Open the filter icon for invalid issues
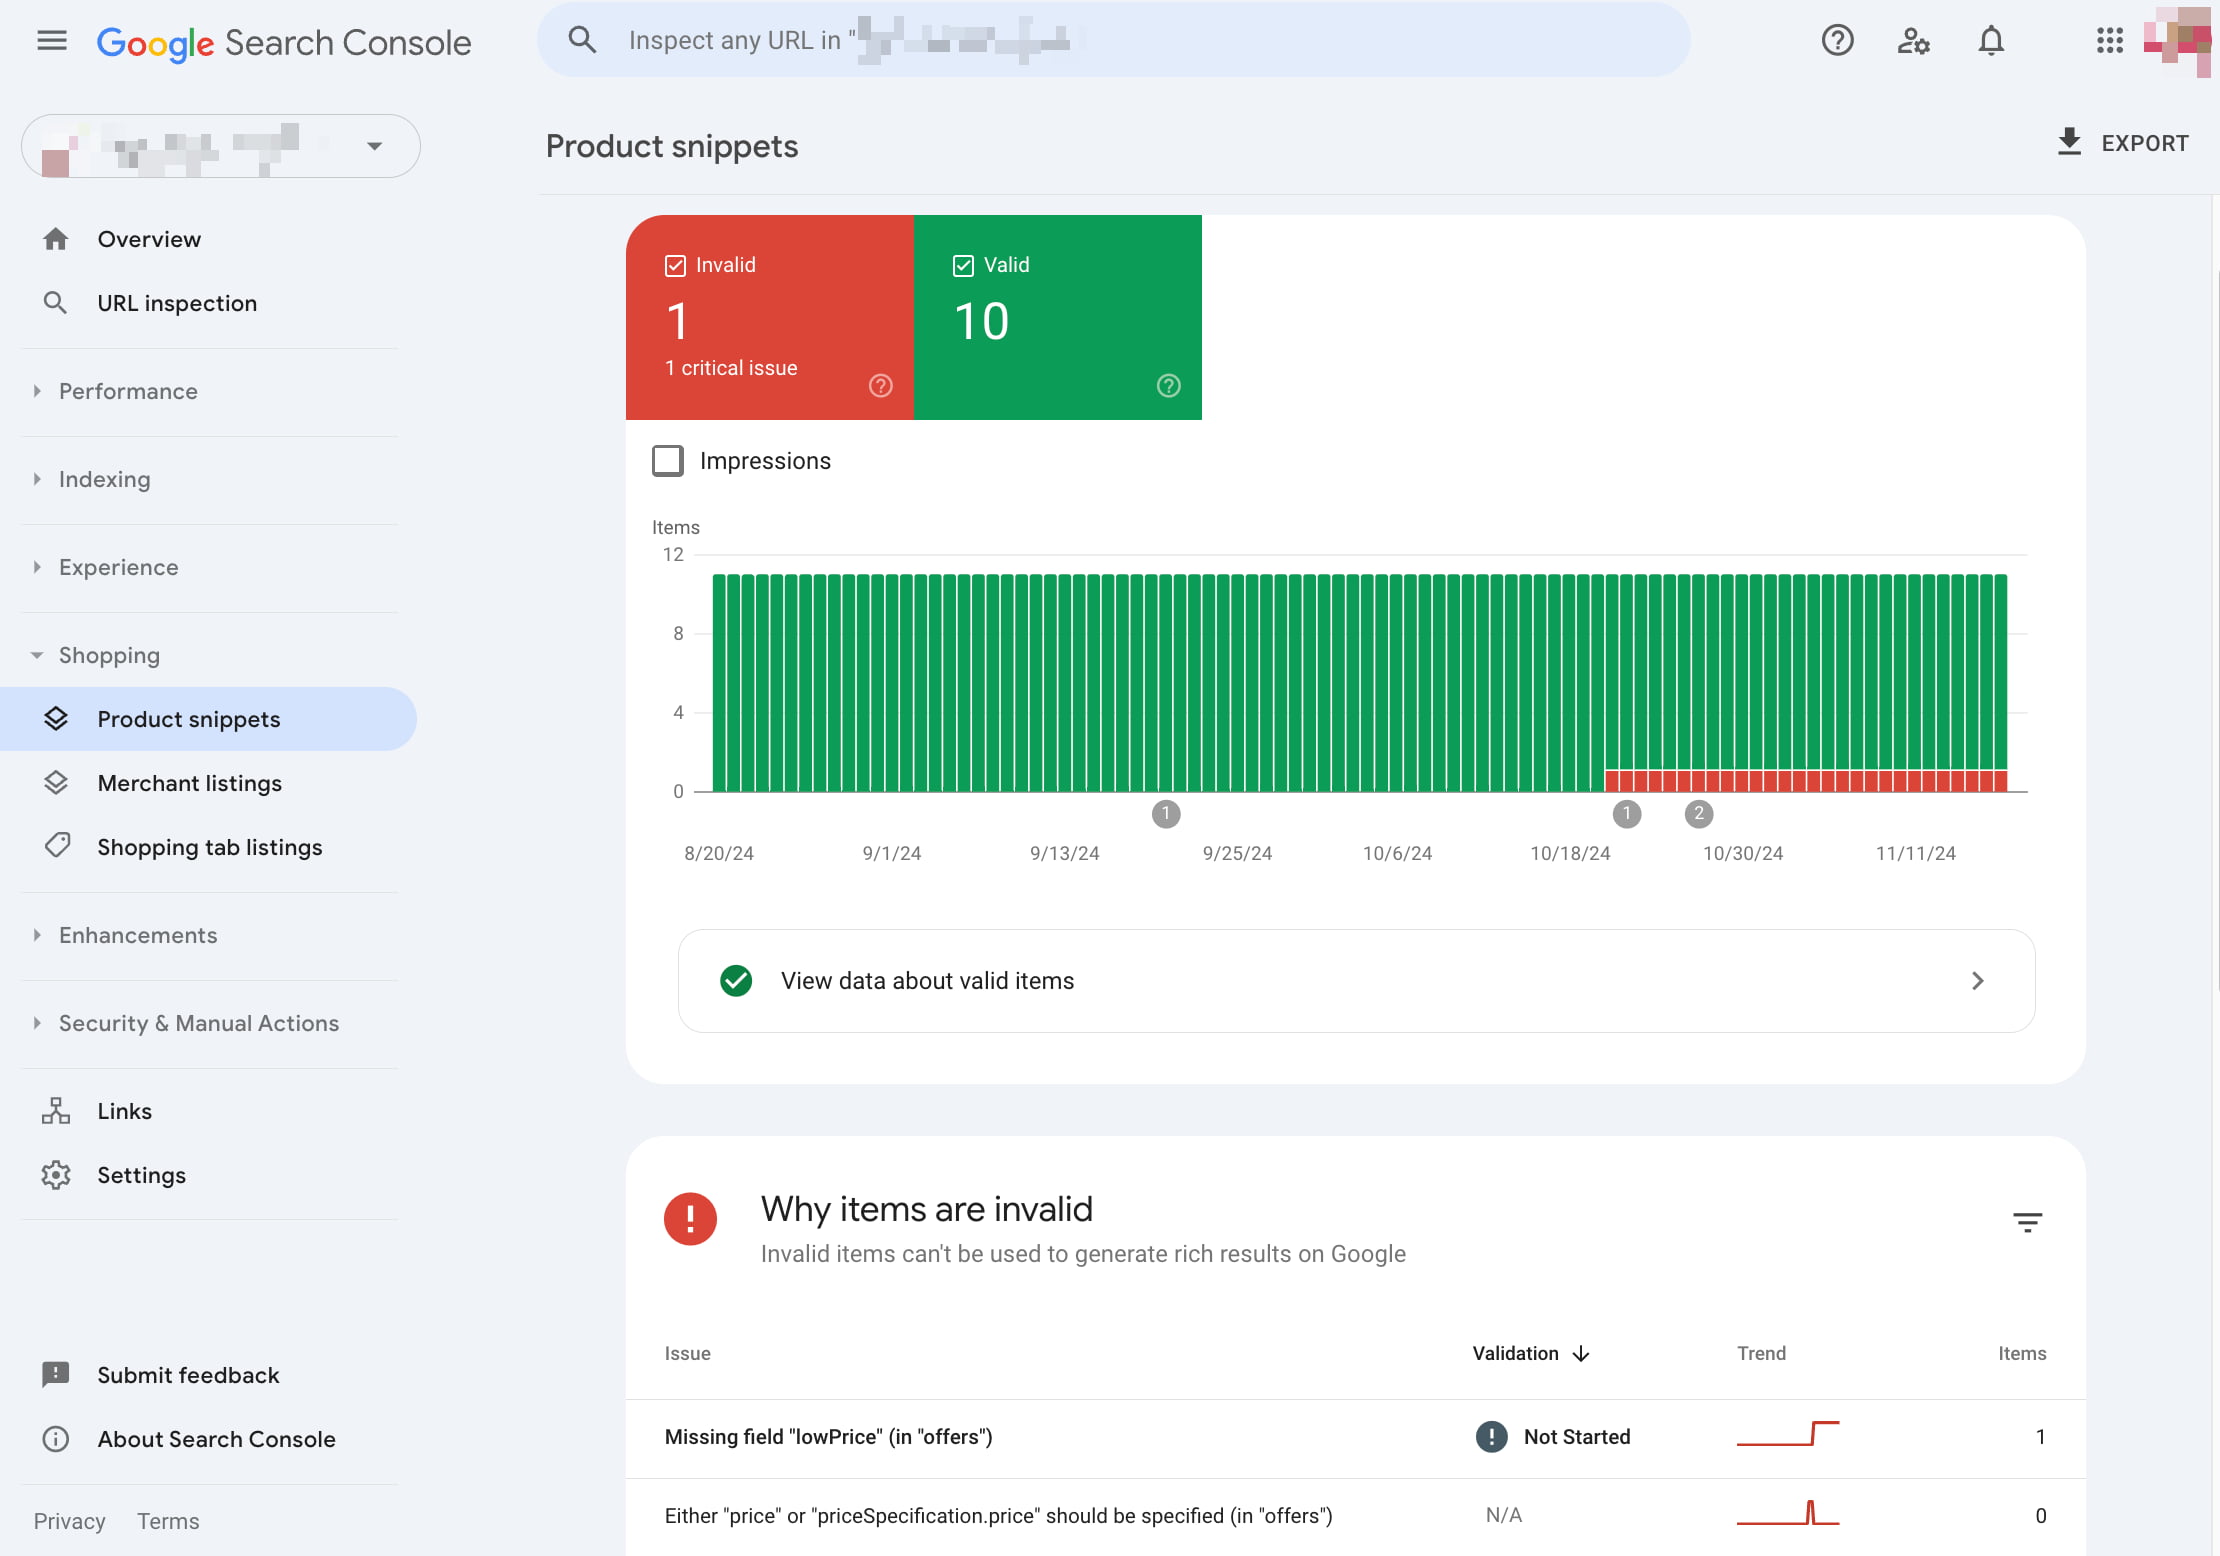2220x1556 pixels. pos(2027,1222)
